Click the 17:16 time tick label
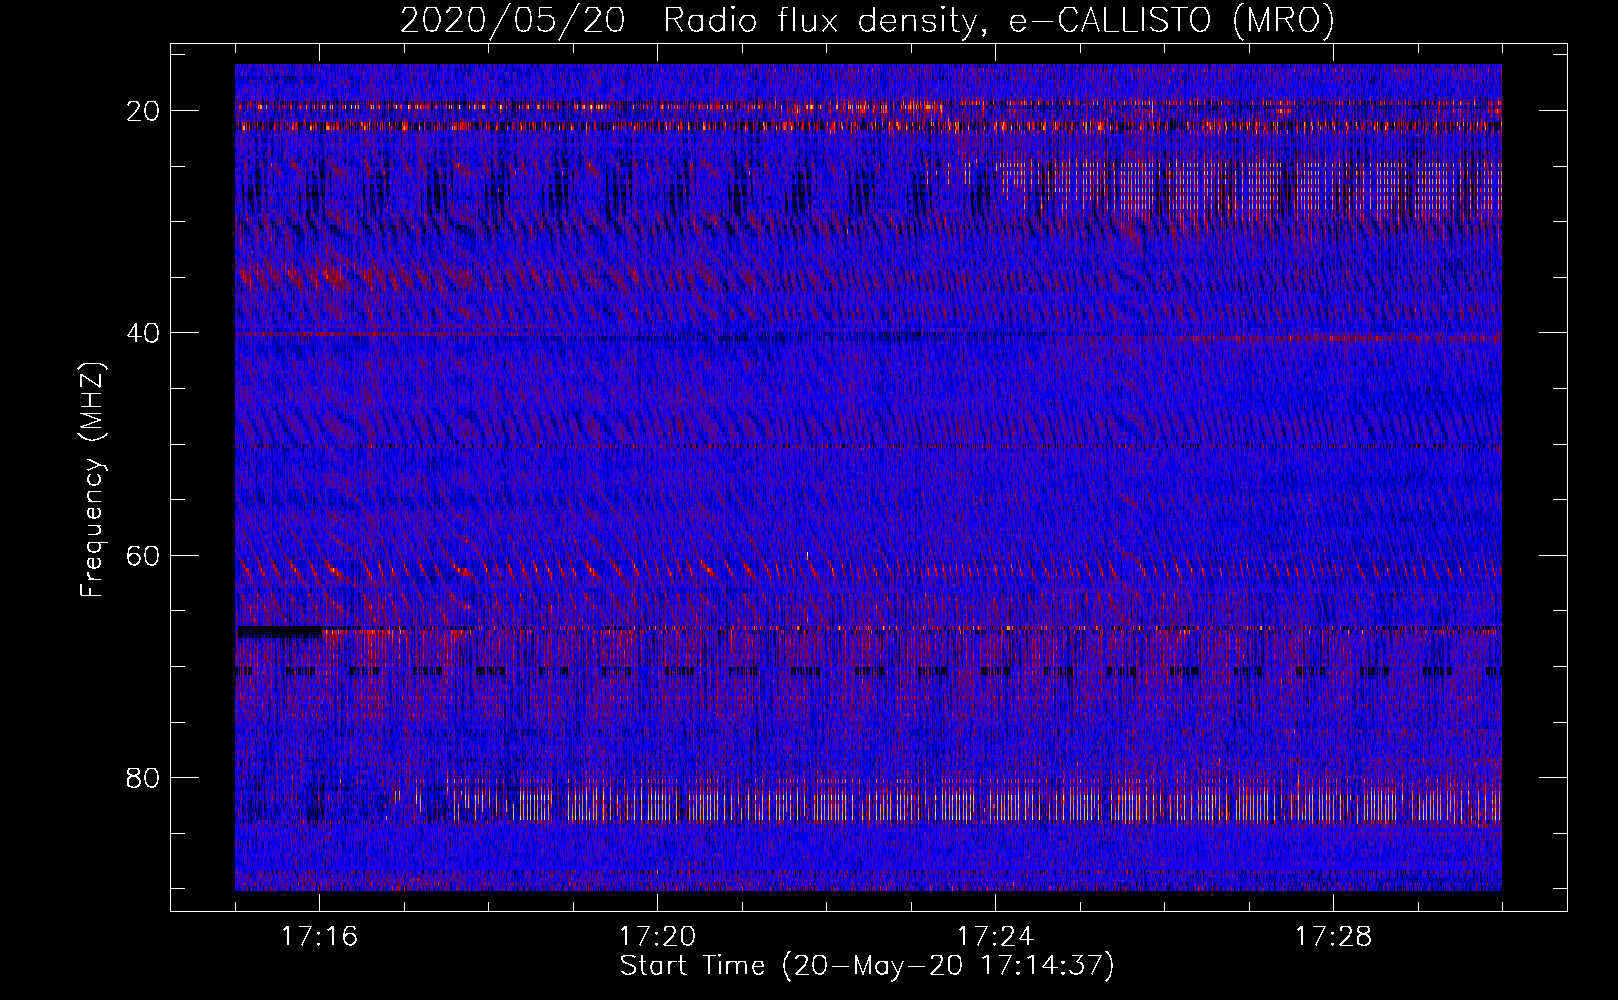This screenshot has height=1000, width=1618. [x=319, y=937]
